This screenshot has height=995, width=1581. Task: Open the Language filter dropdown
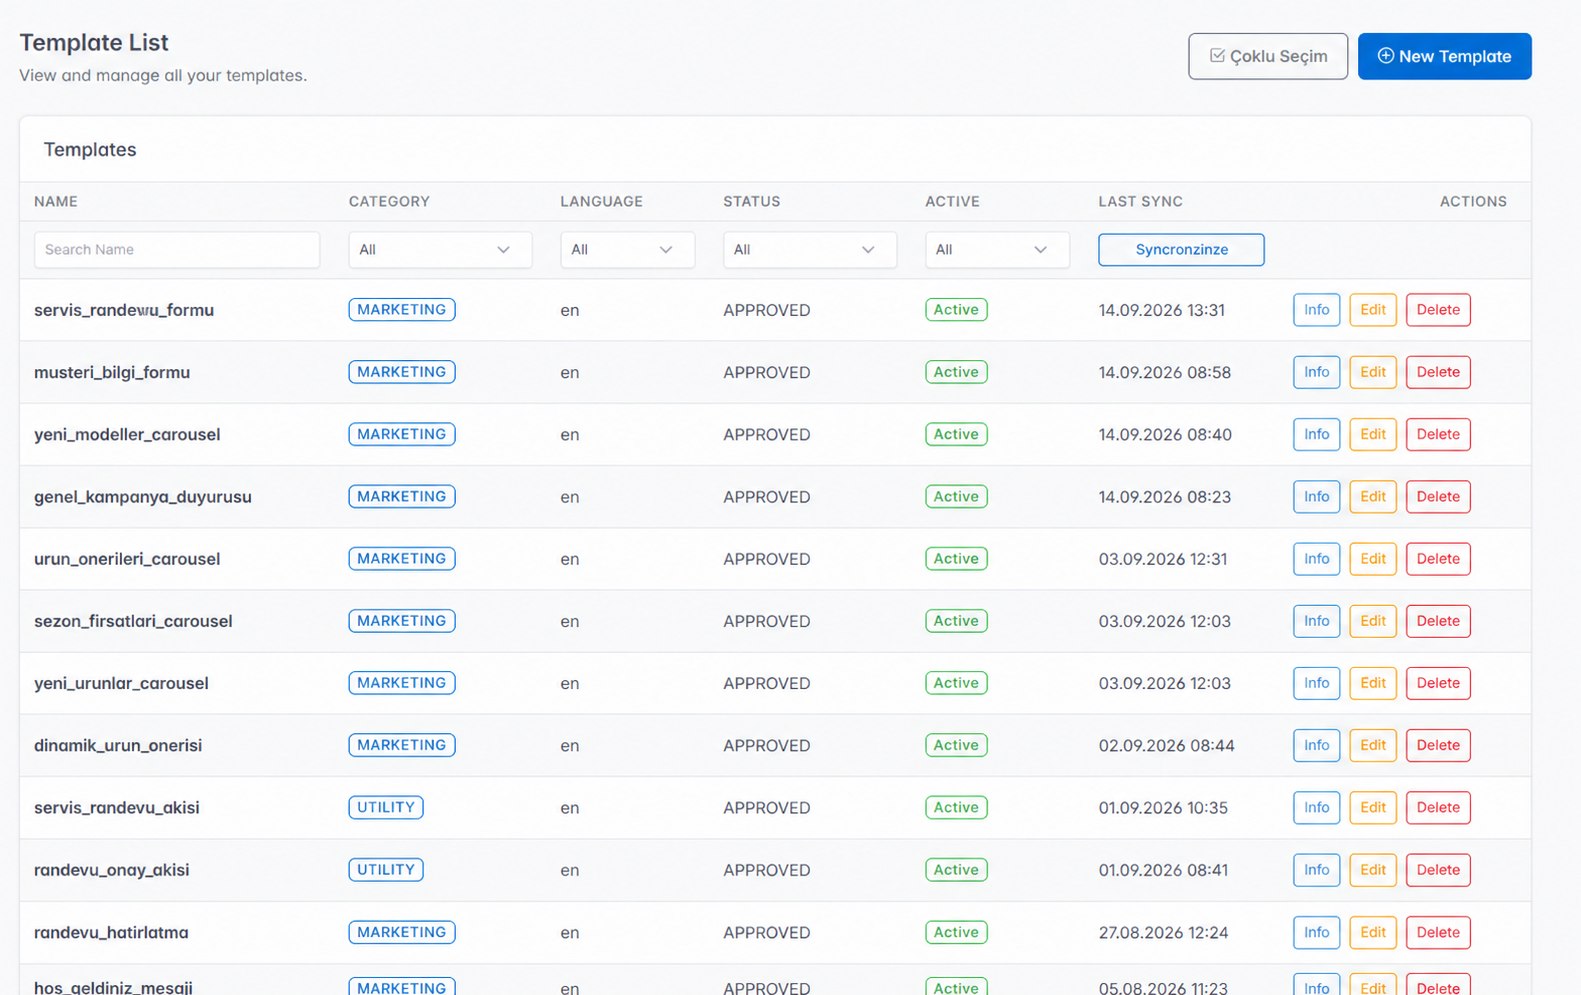point(627,249)
